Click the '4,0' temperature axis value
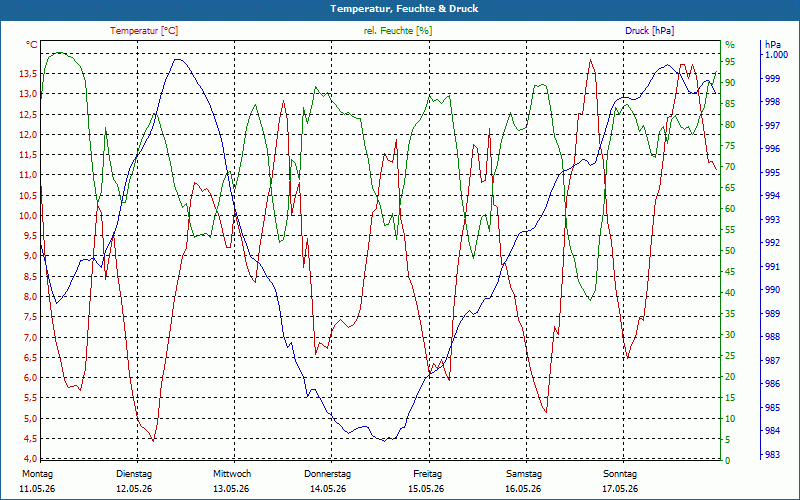Screen dimensions: 800x500 [x=31, y=458]
